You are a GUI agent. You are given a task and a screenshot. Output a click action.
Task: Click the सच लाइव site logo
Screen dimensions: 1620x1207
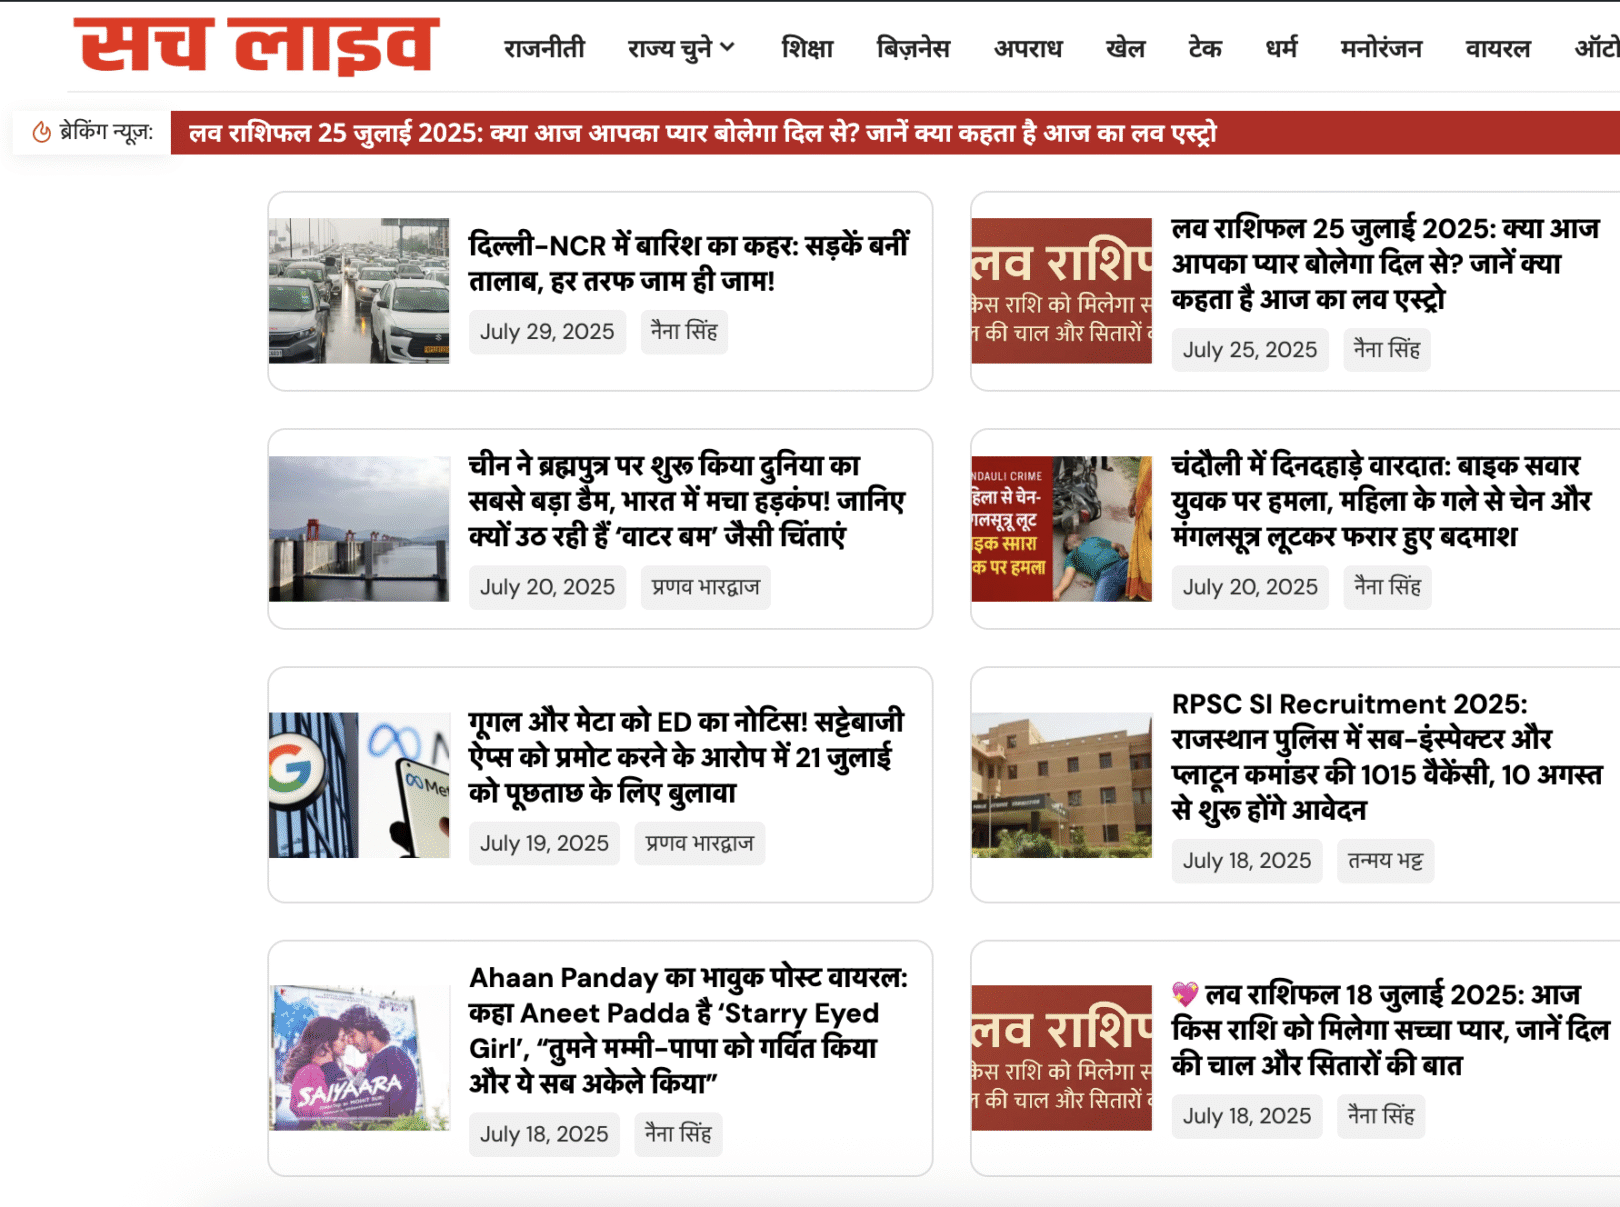(256, 45)
